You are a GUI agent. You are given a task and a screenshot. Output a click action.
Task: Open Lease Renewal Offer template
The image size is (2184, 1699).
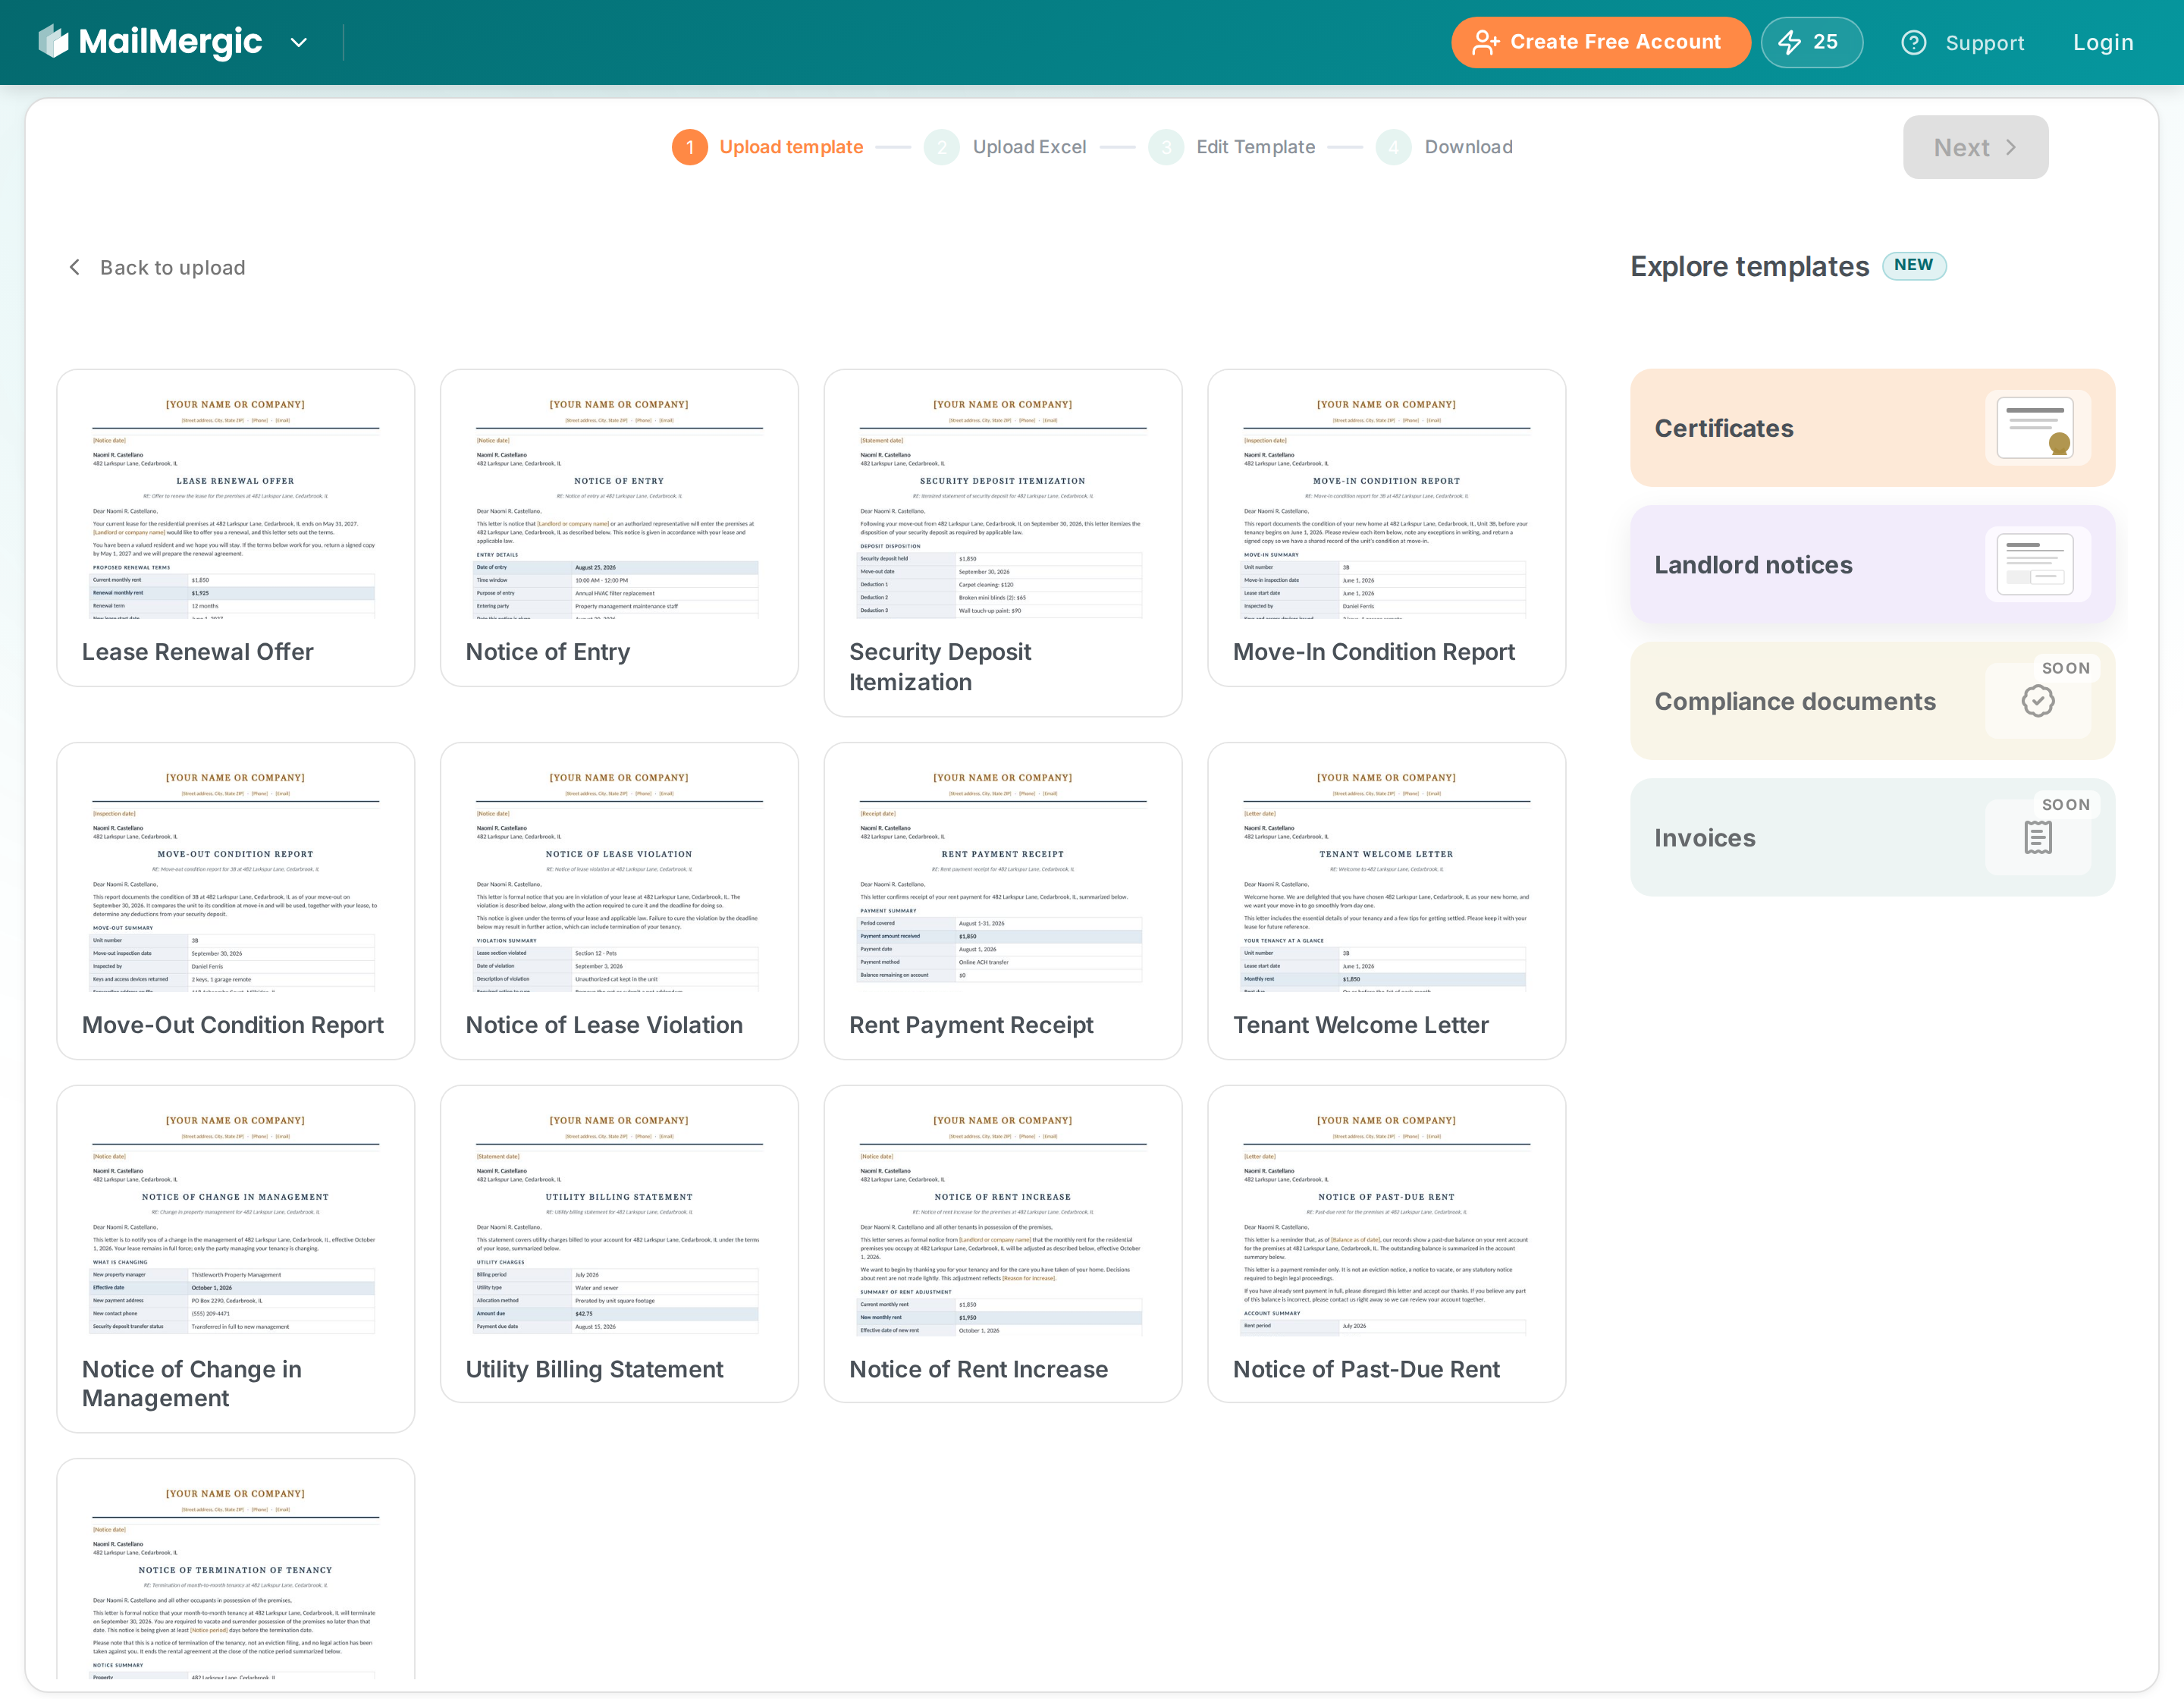(236, 527)
